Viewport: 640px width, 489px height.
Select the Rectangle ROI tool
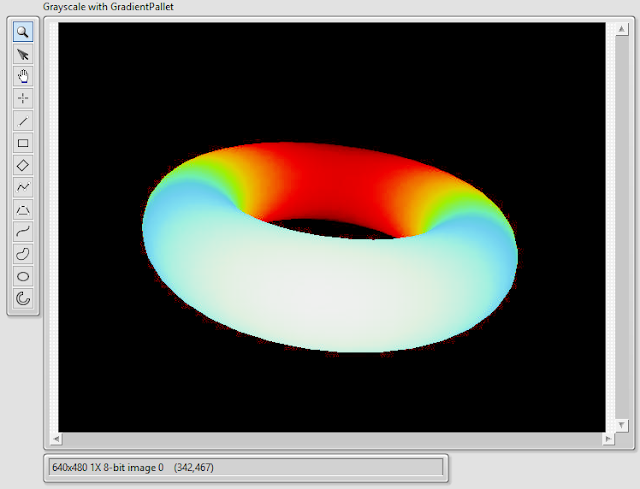click(23, 143)
